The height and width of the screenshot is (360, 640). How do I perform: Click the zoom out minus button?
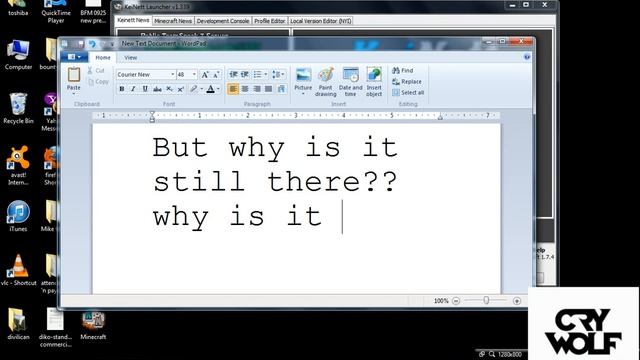click(x=456, y=301)
